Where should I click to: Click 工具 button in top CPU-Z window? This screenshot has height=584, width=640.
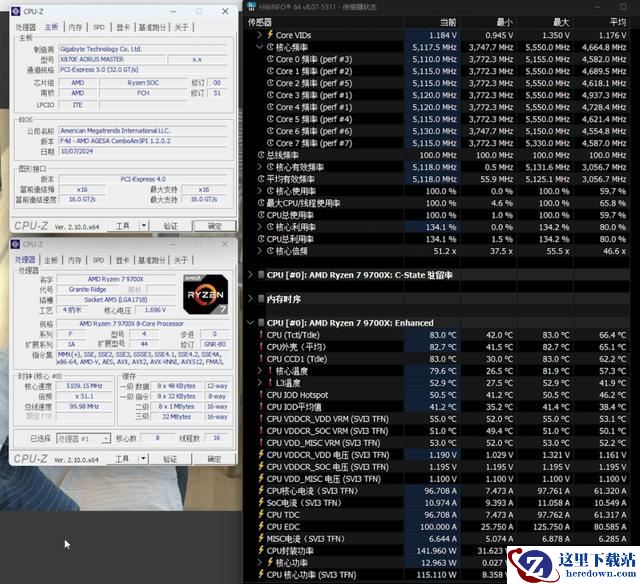[123, 226]
